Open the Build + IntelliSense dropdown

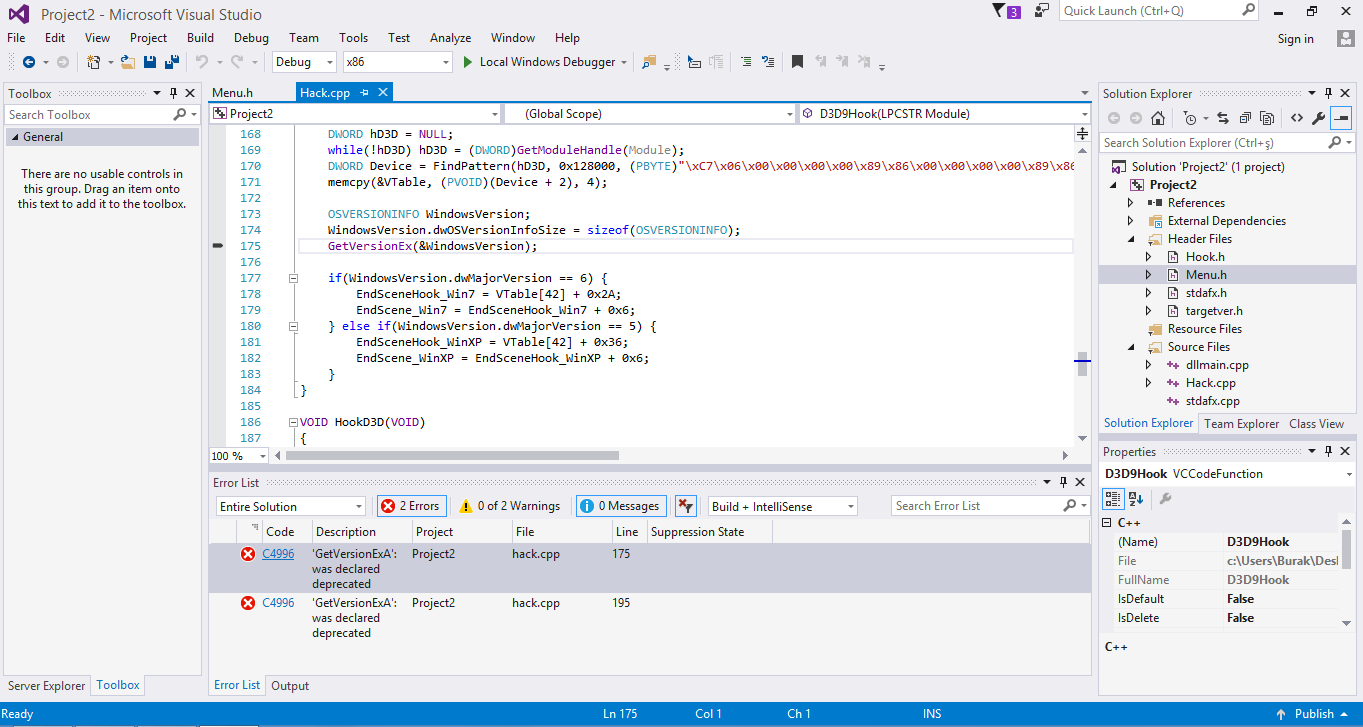782,507
